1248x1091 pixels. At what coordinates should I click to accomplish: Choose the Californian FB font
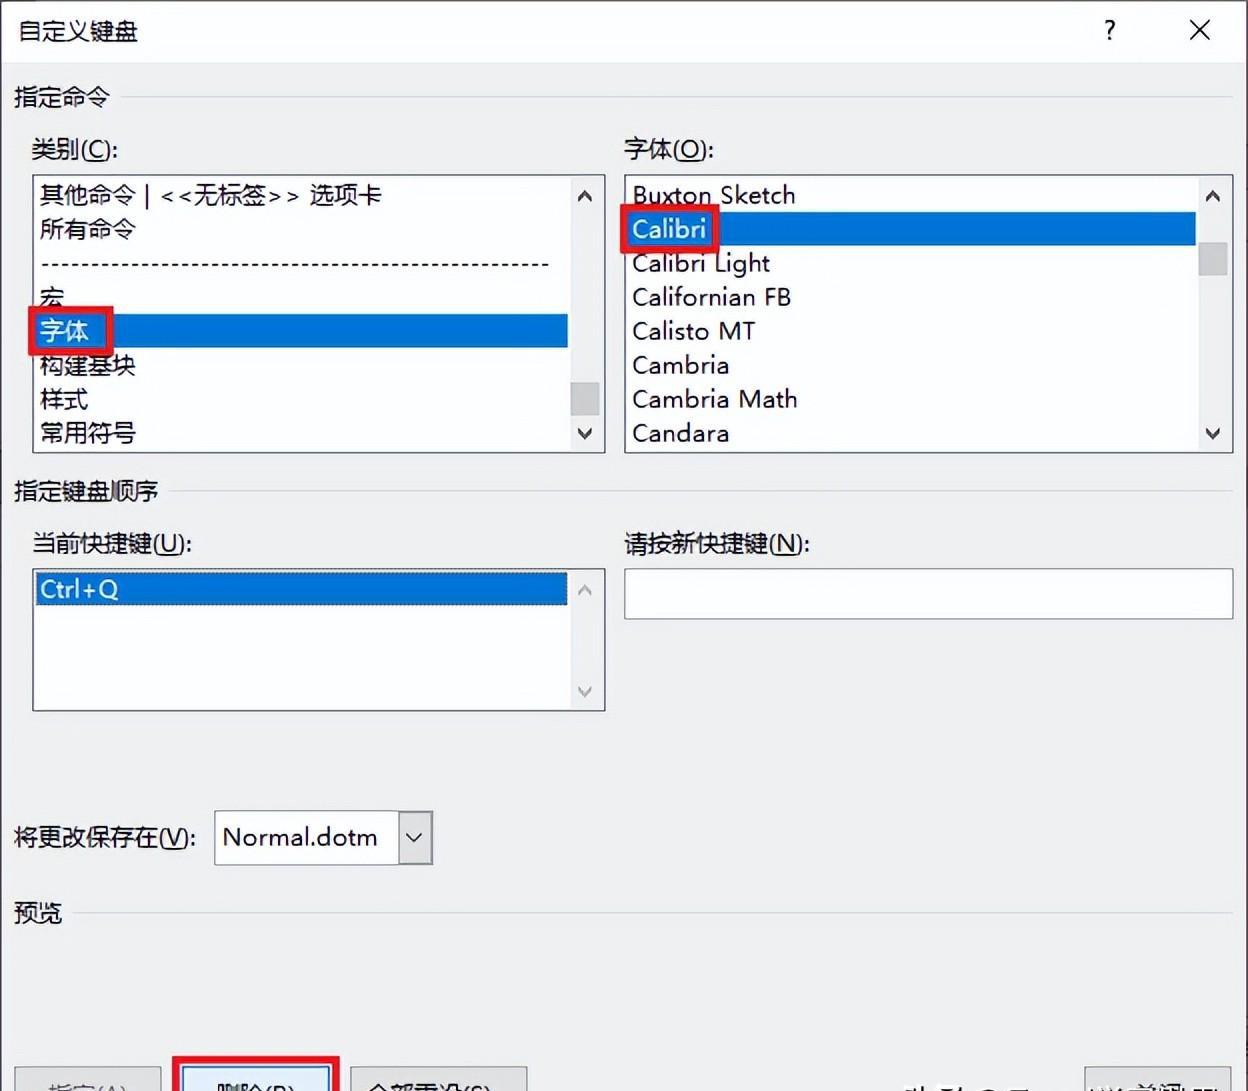click(911, 297)
